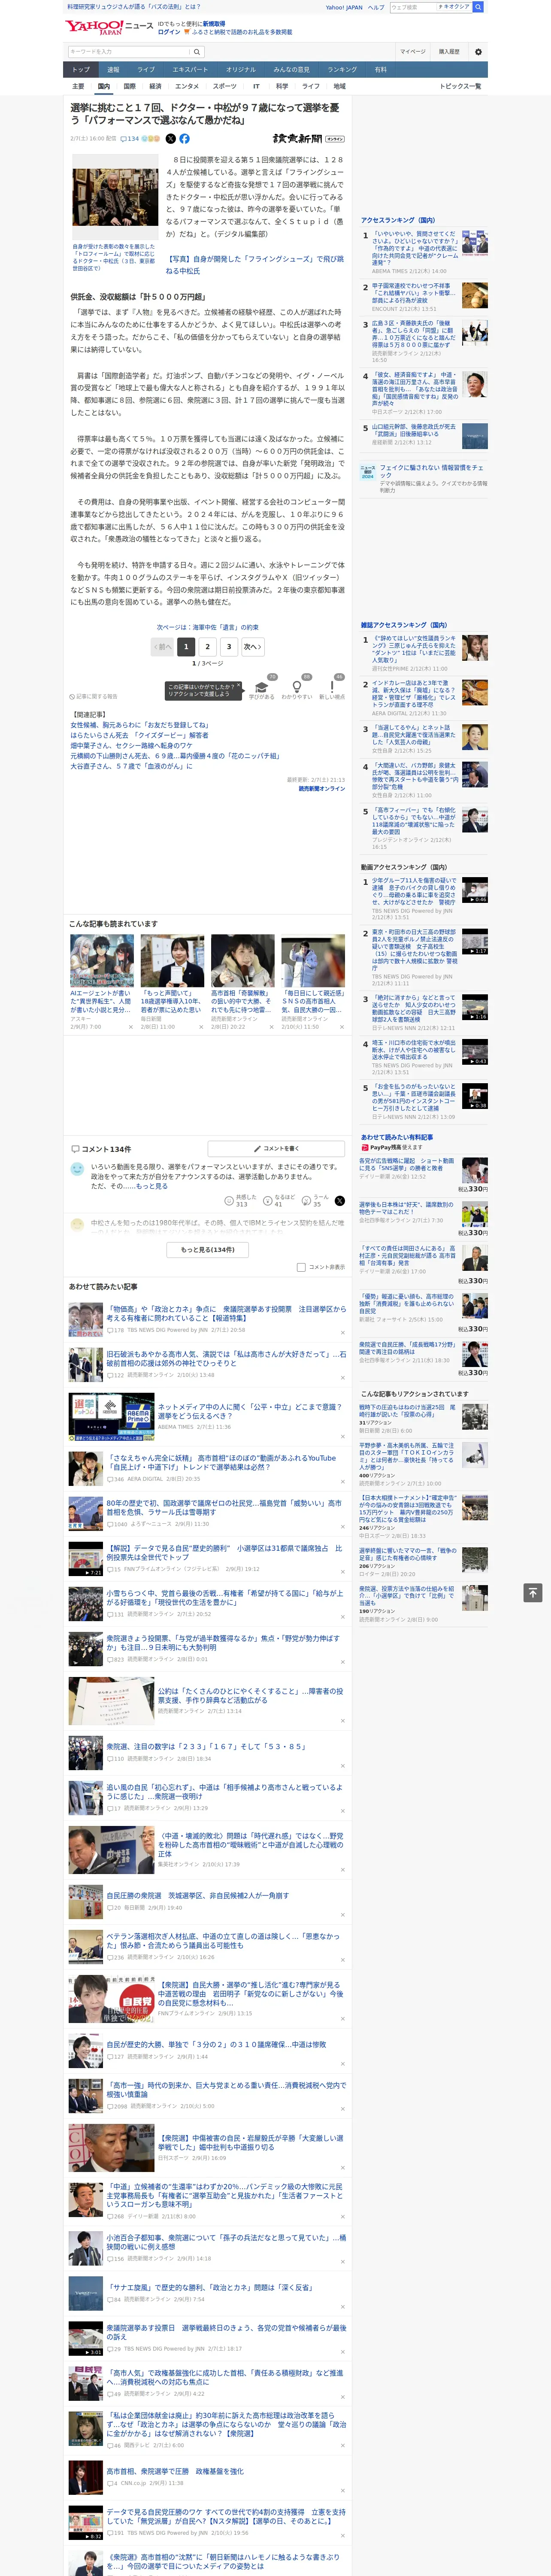Open the 【写真】 flying shoes photo link

pyautogui.click(x=254, y=265)
